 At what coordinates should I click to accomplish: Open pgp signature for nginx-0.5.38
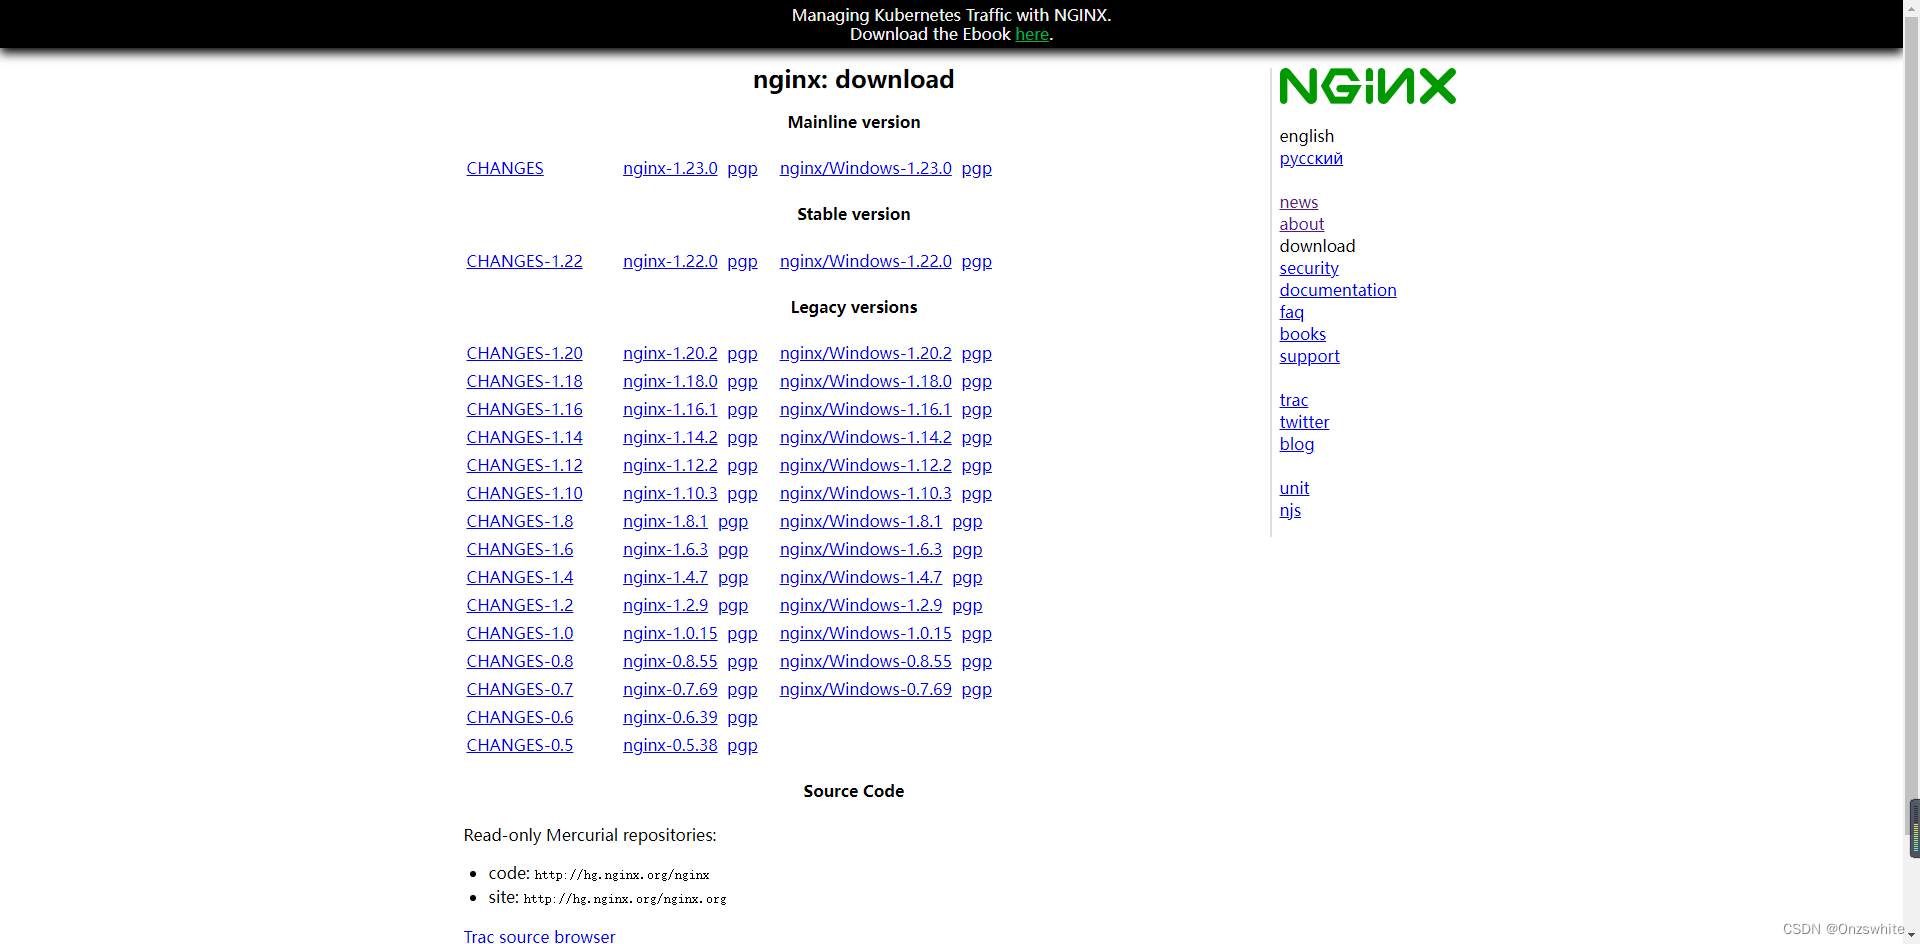742,745
